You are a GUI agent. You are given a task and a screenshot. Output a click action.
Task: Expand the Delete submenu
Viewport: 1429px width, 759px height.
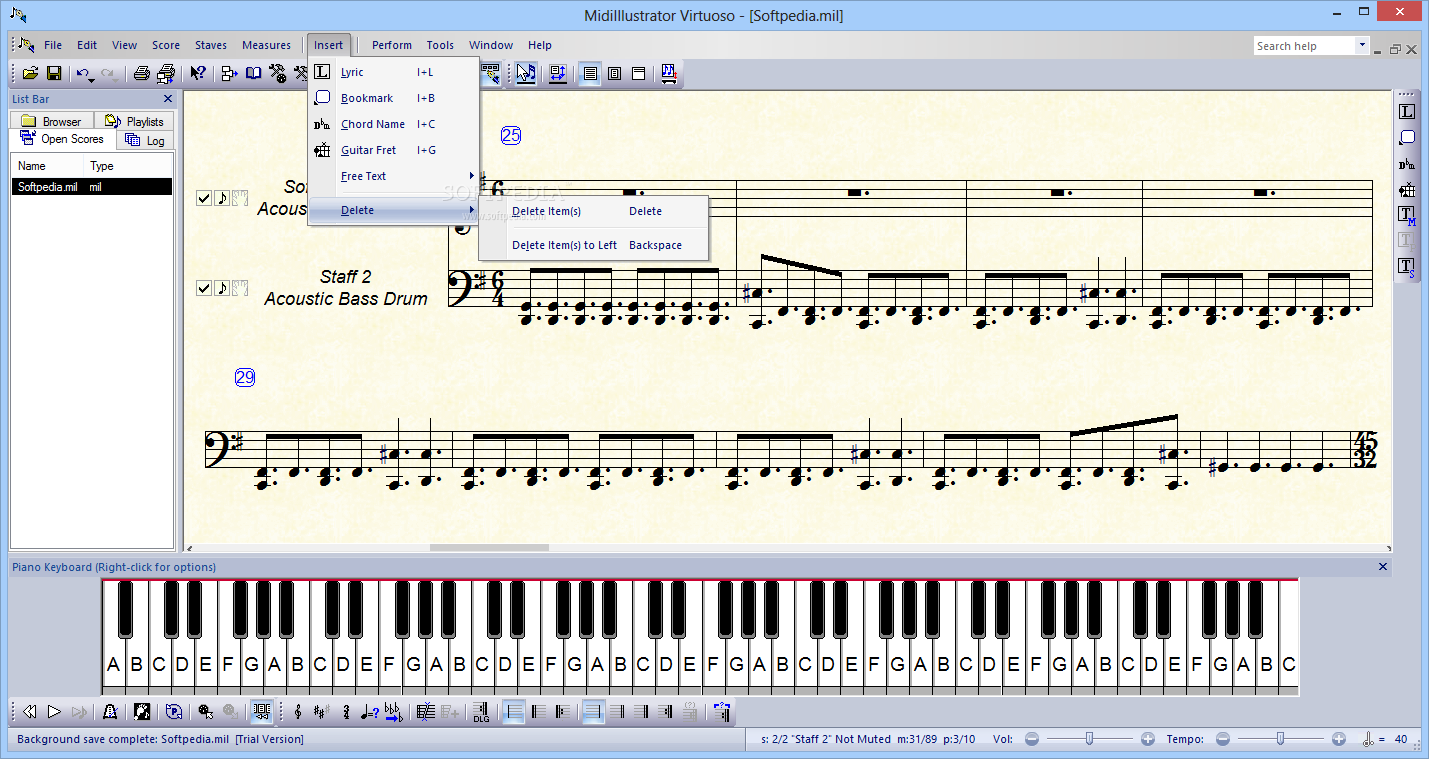[x=394, y=210]
